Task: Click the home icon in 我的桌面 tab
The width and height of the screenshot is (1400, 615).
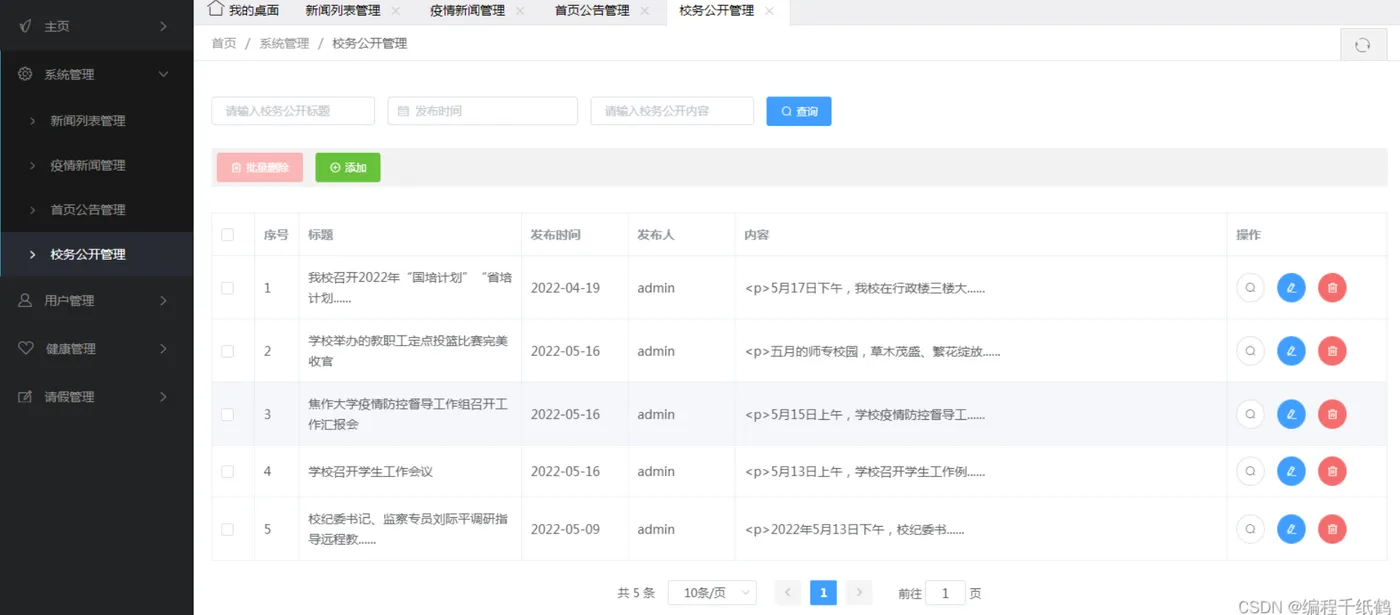Action: pyautogui.click(x=215, y=9)
